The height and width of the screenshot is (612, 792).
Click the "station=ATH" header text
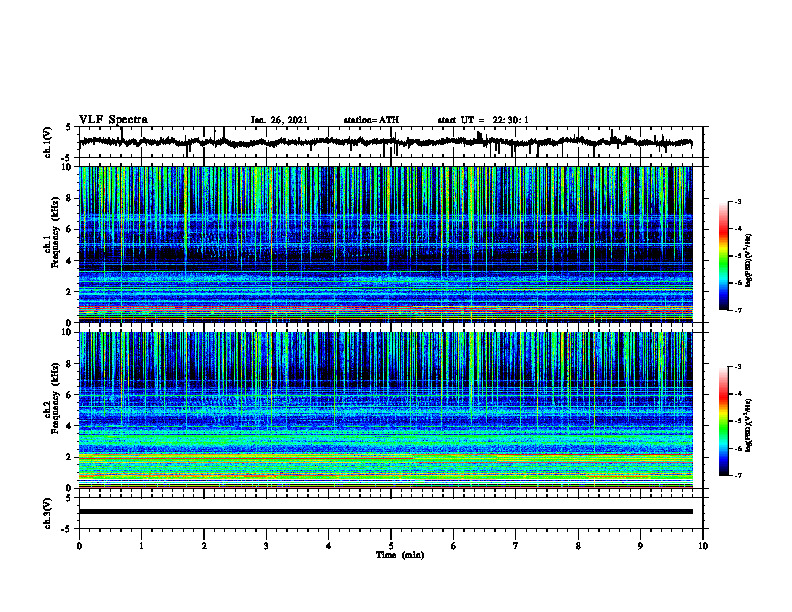[x=371, y=120]
